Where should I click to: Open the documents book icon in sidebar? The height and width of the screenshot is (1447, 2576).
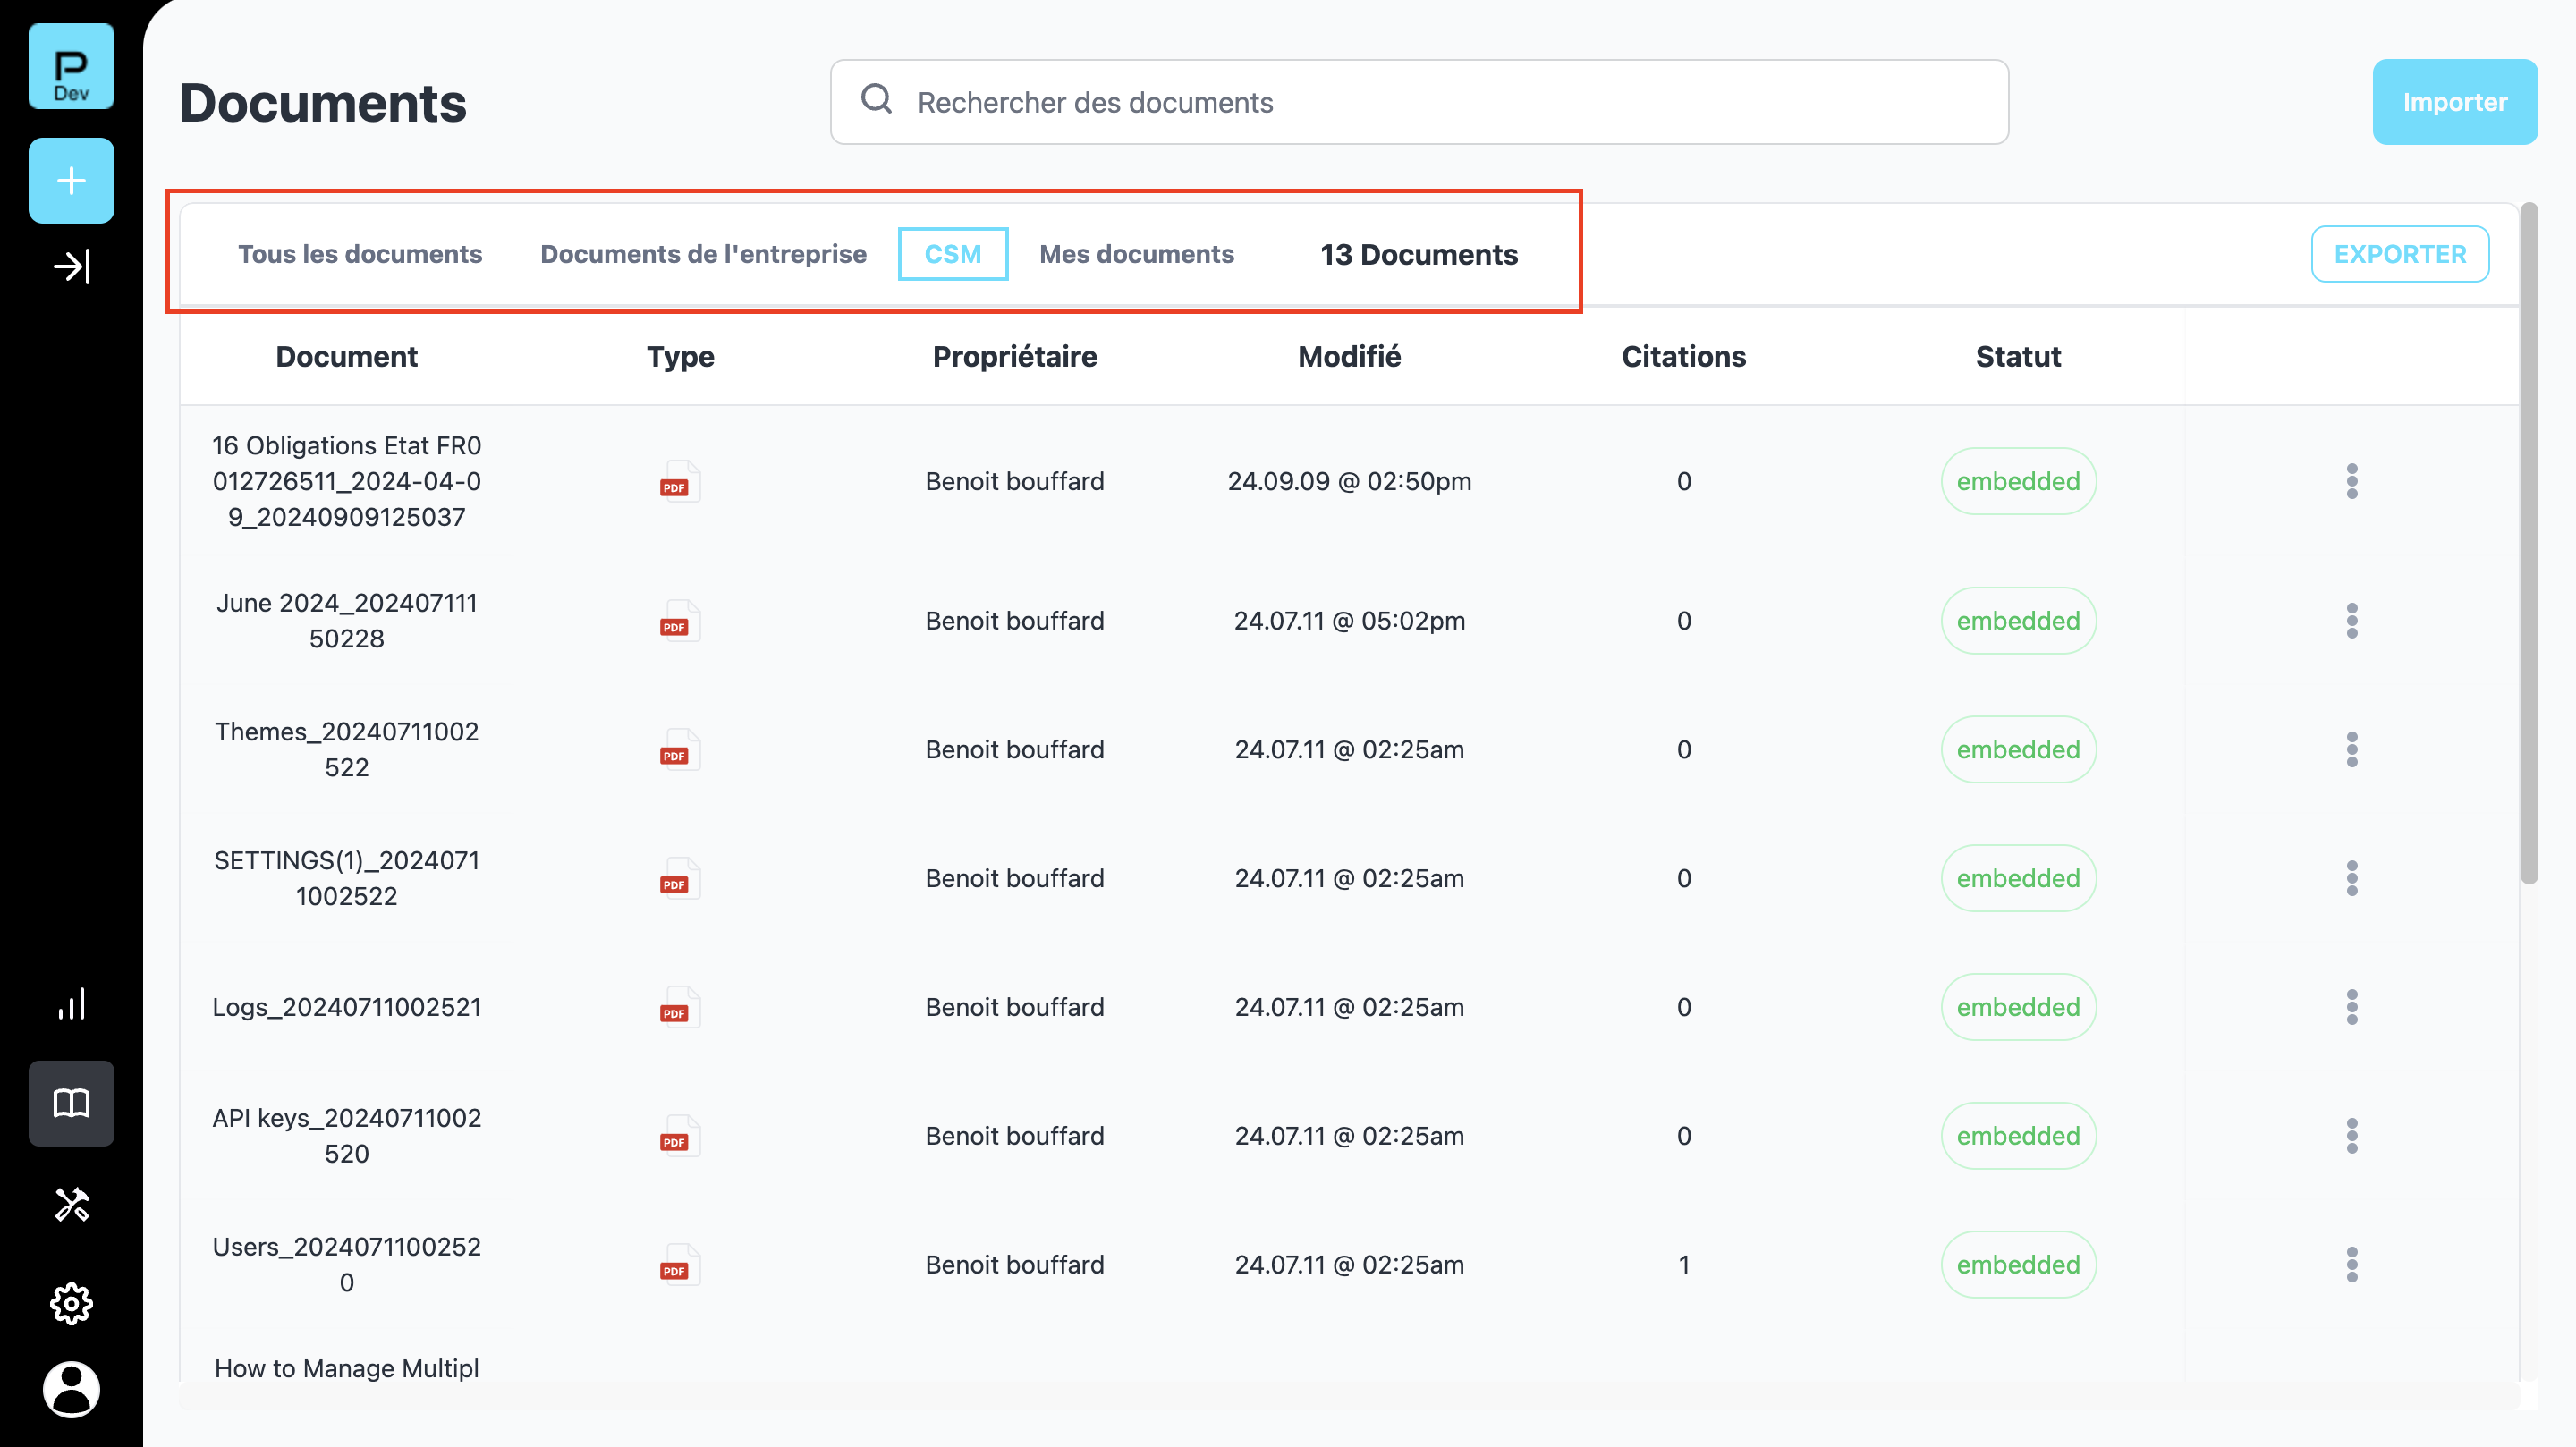71,1103
